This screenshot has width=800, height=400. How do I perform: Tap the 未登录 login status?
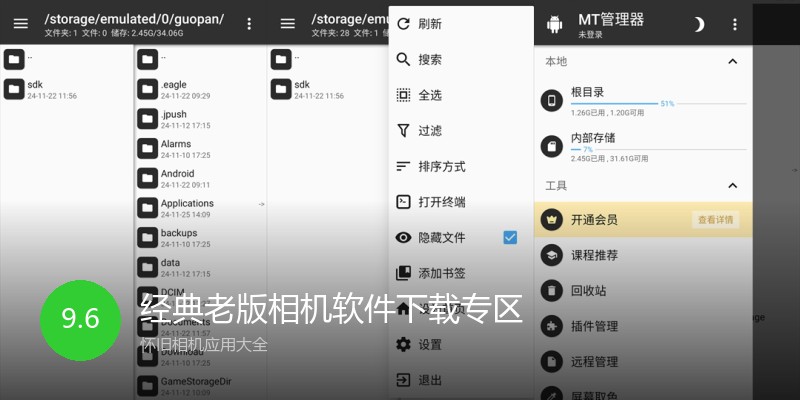590,35
